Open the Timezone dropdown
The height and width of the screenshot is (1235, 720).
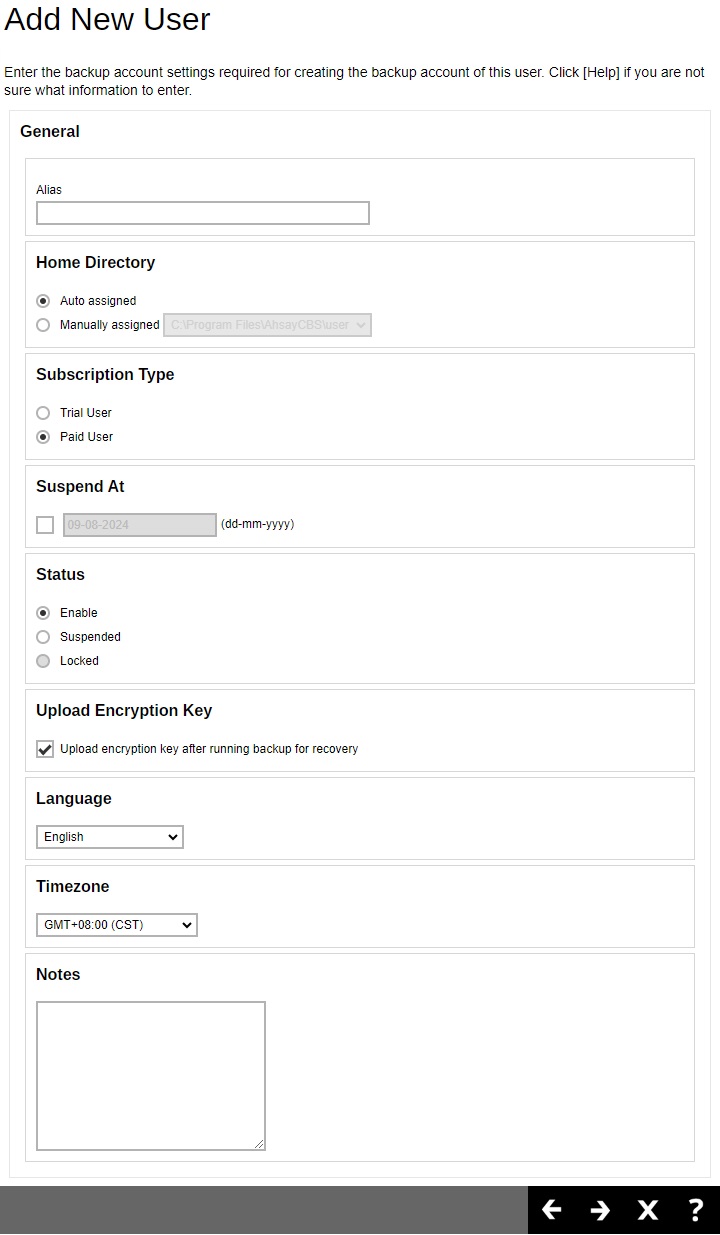(117, 925)
